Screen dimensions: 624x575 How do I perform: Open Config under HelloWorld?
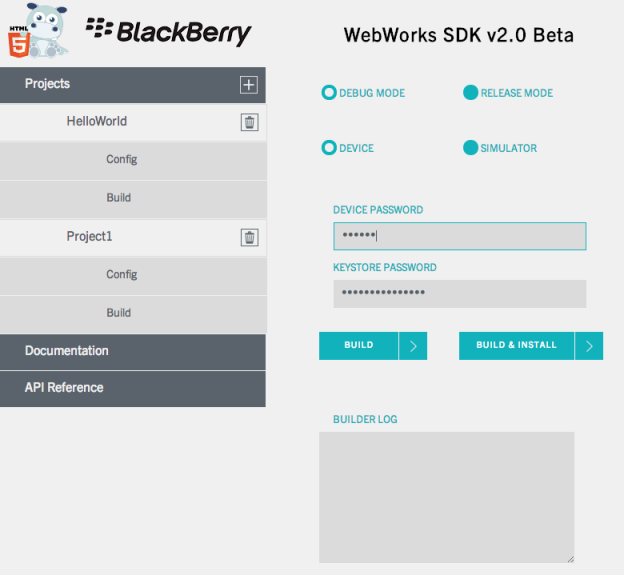[133, 160]
